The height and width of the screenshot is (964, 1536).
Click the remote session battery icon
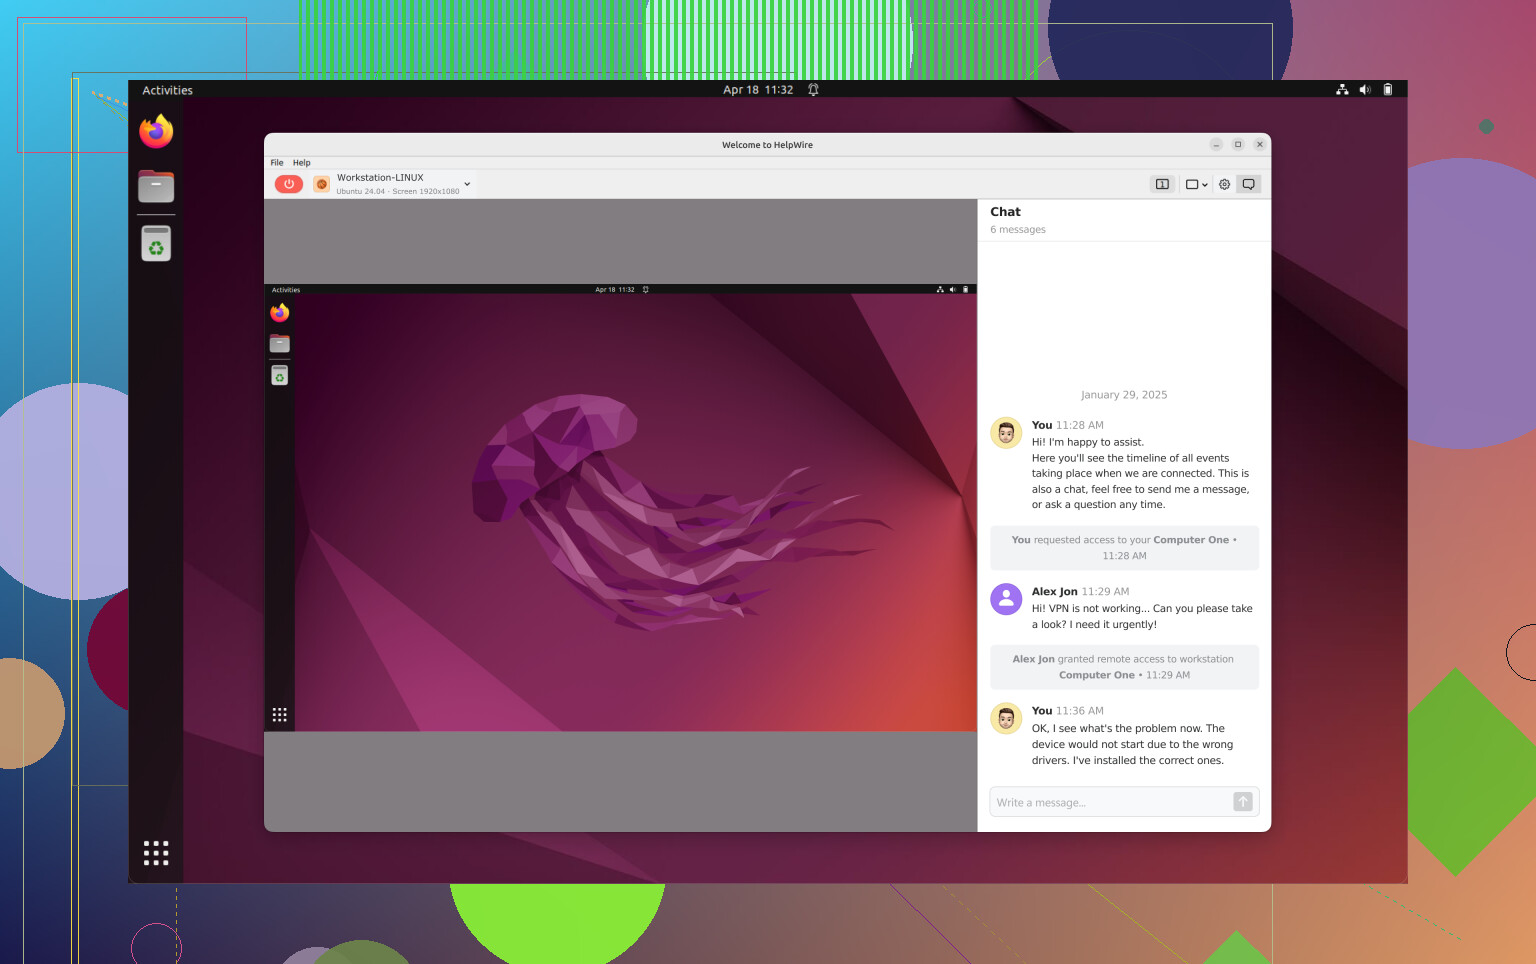coord(965,290)
